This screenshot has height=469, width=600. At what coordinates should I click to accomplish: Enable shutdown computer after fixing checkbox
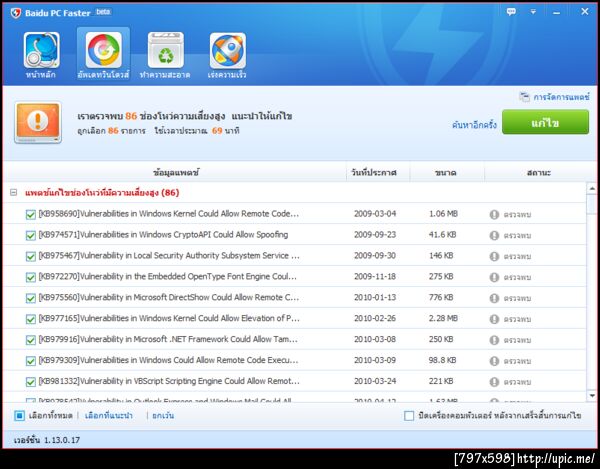coord(409,415)
